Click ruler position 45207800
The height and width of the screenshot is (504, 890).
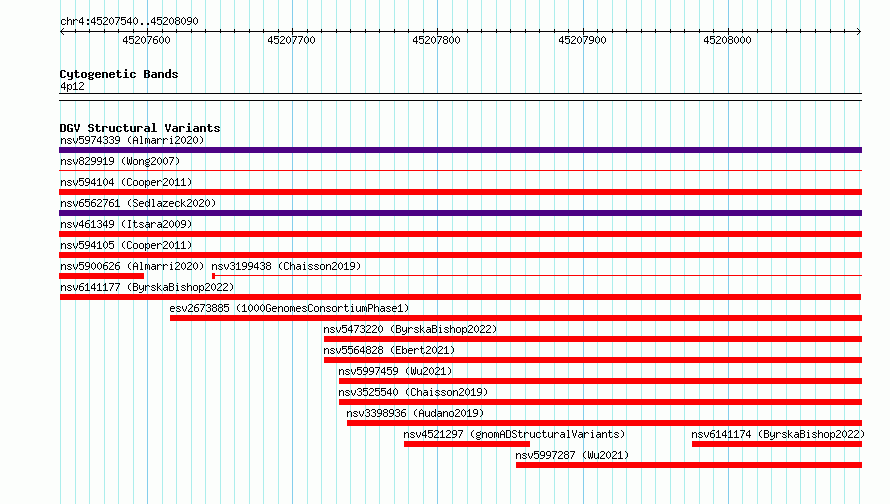436,40
